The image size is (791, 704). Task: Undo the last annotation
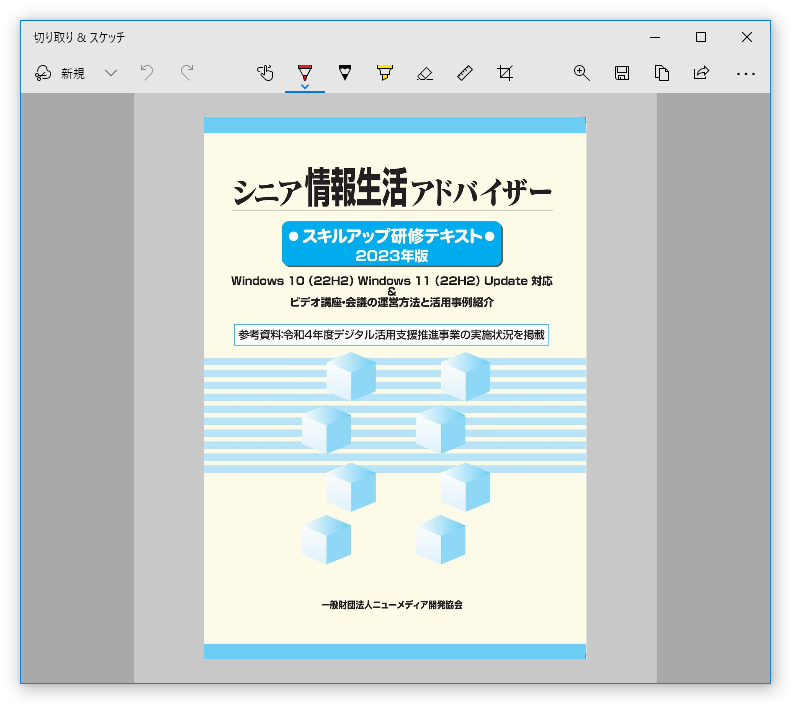(147, 73)
